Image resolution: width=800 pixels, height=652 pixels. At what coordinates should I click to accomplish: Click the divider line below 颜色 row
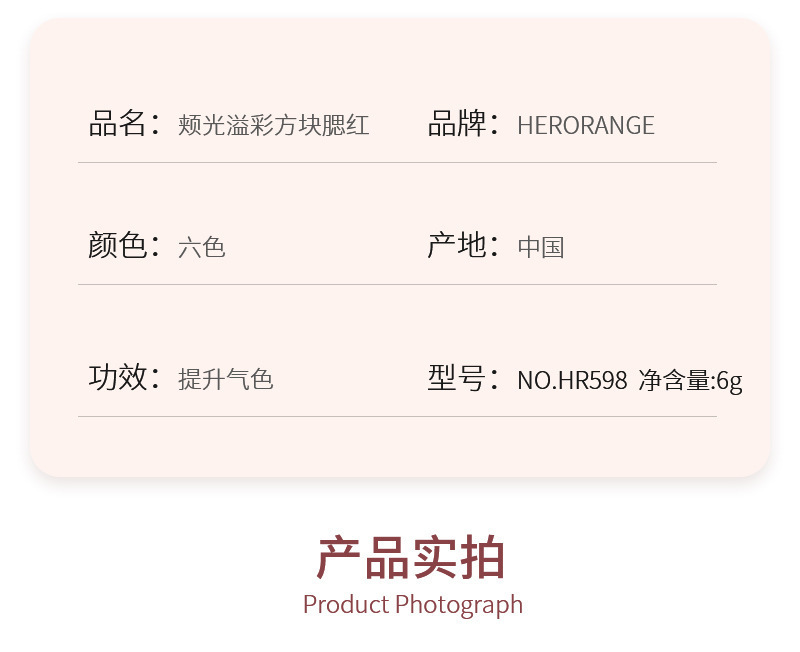(397, 284)
